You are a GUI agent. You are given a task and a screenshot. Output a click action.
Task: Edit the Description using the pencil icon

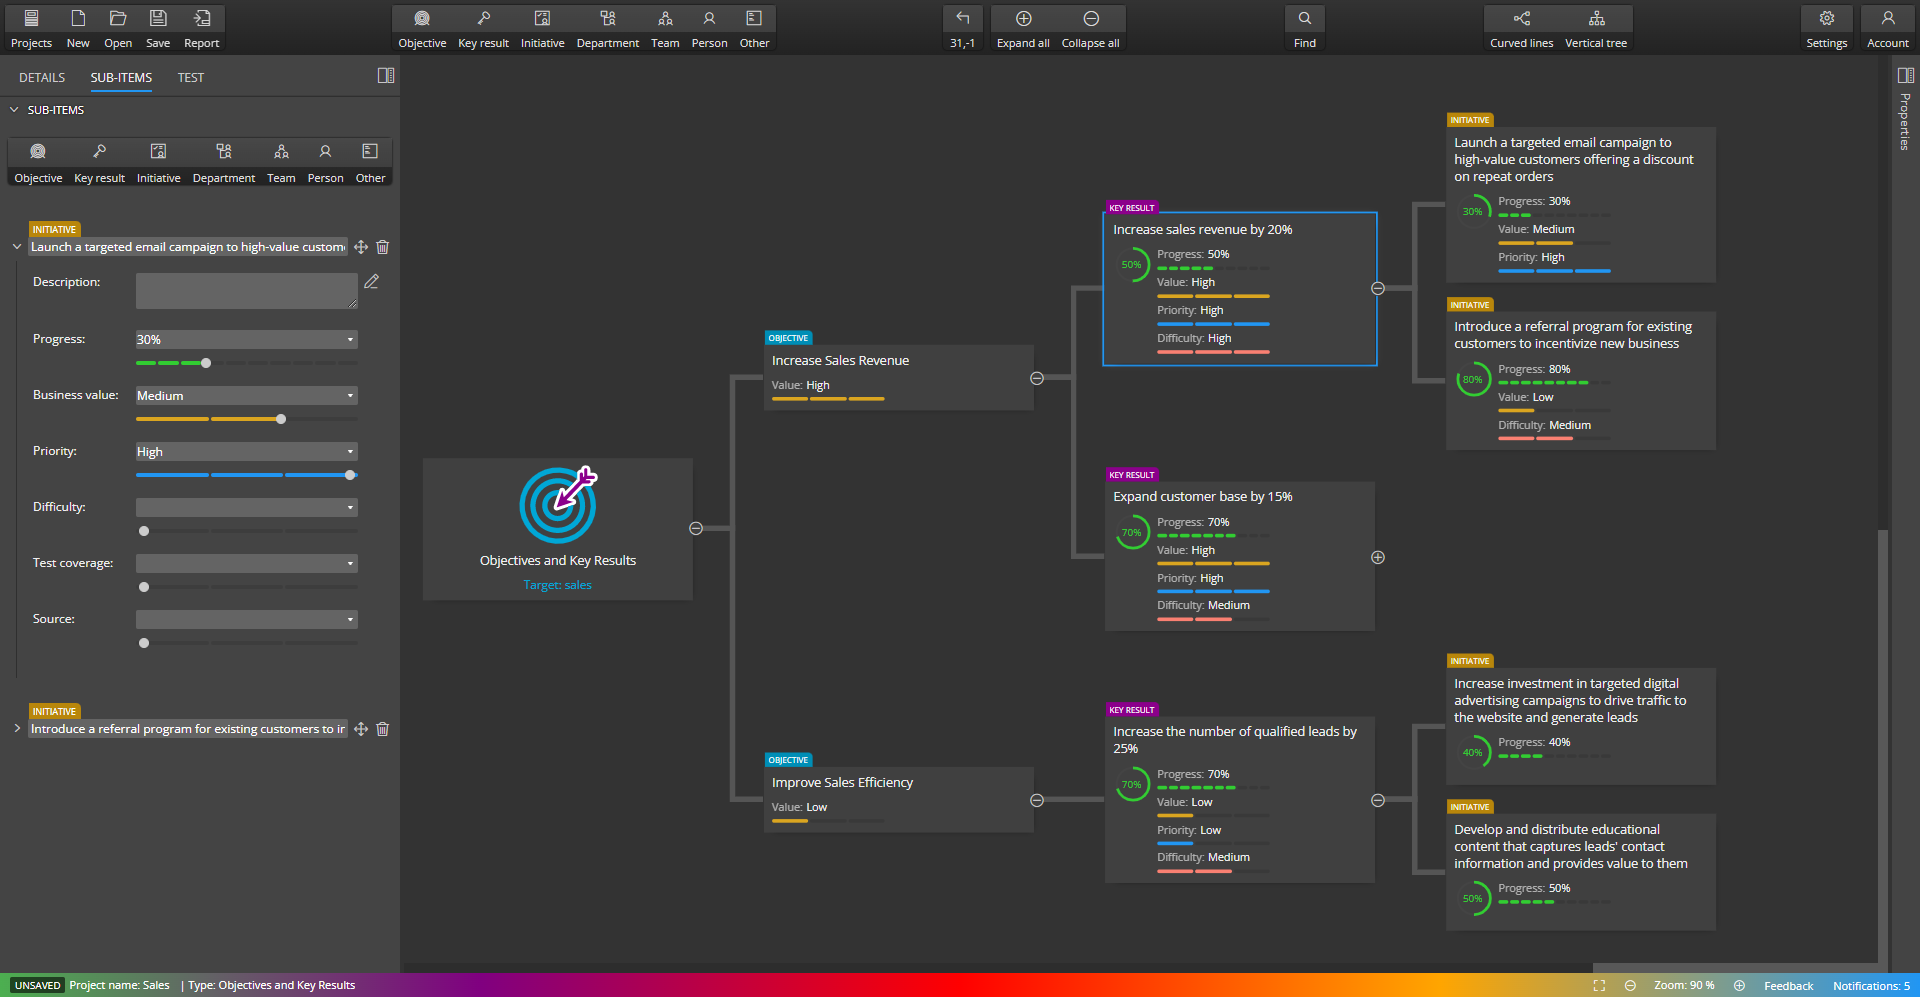(371, 282)
